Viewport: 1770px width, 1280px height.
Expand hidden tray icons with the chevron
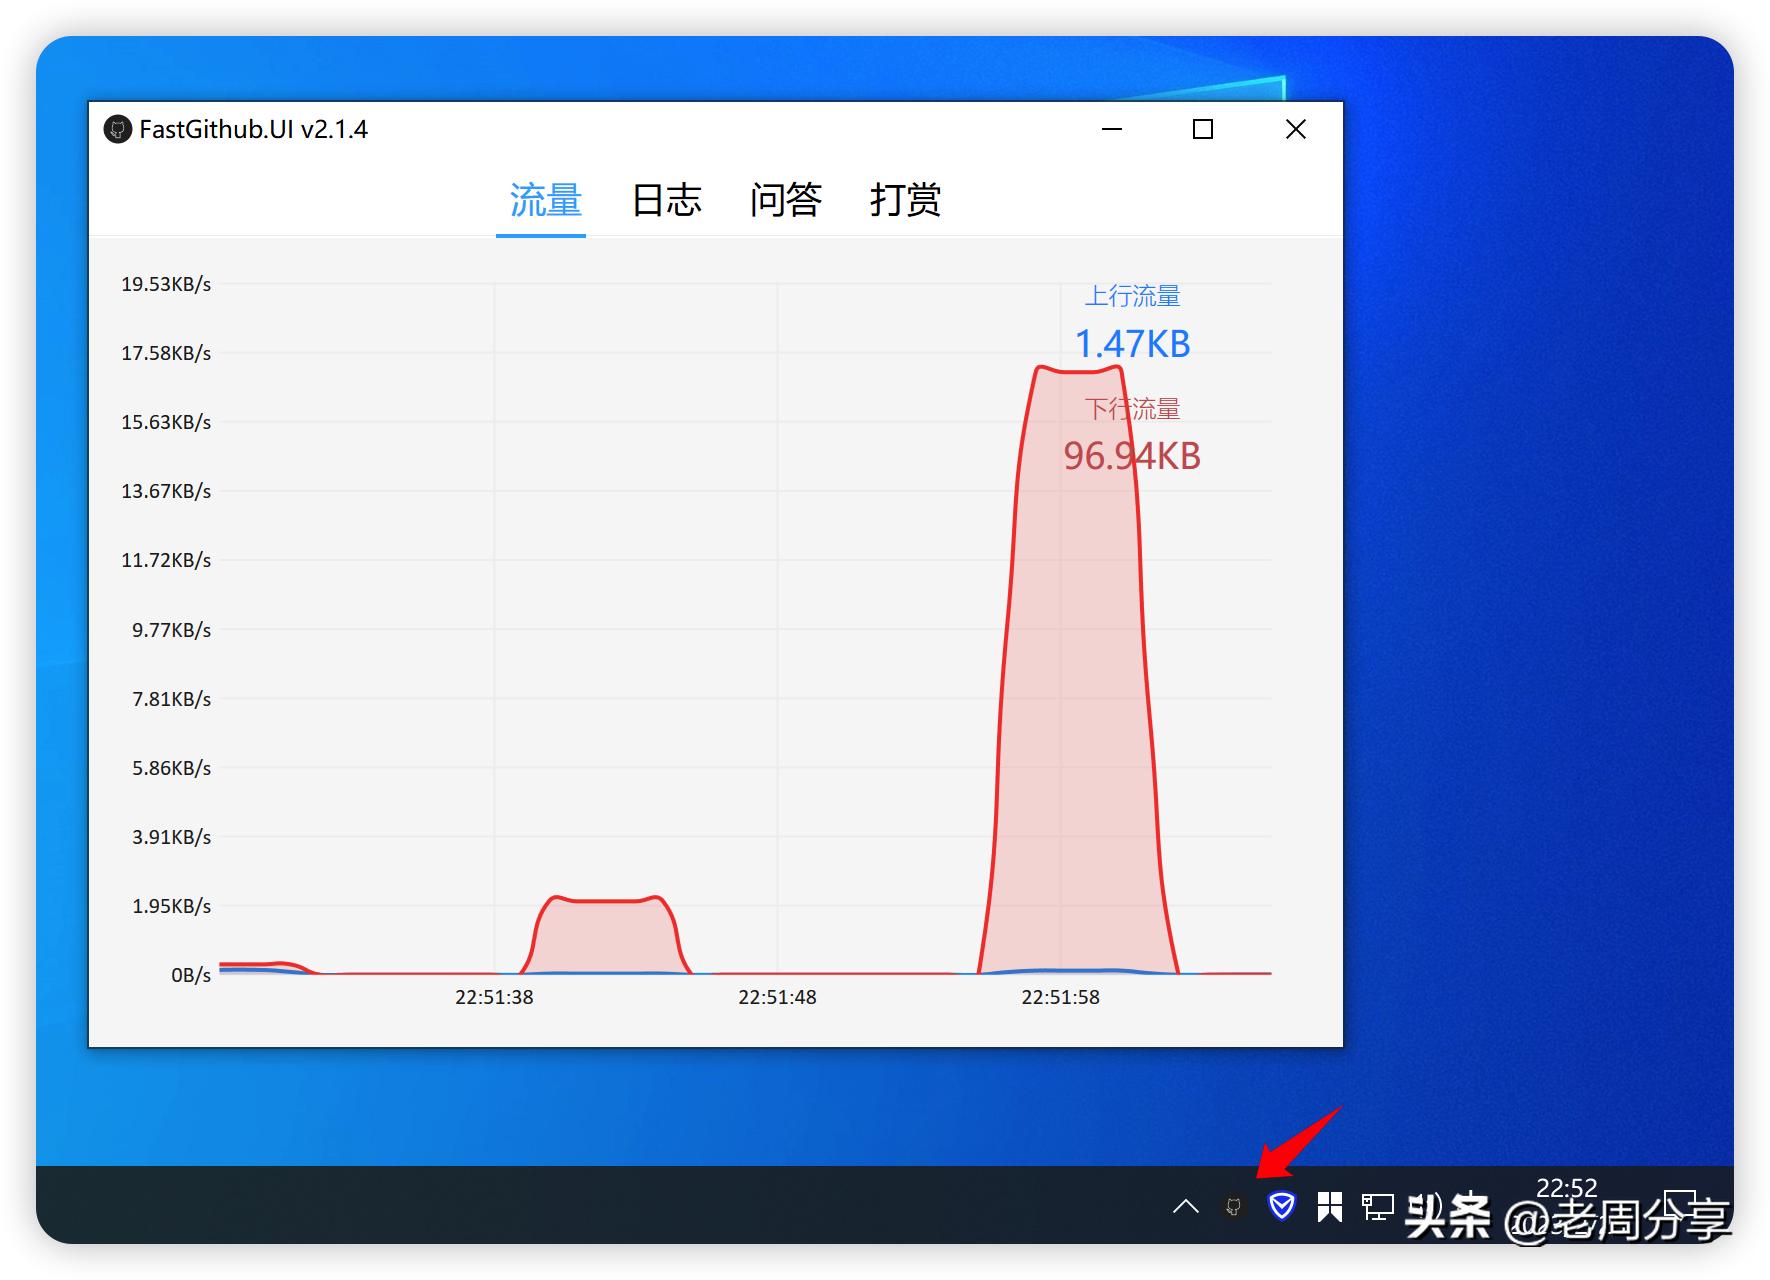(x=1185, y=1207)
